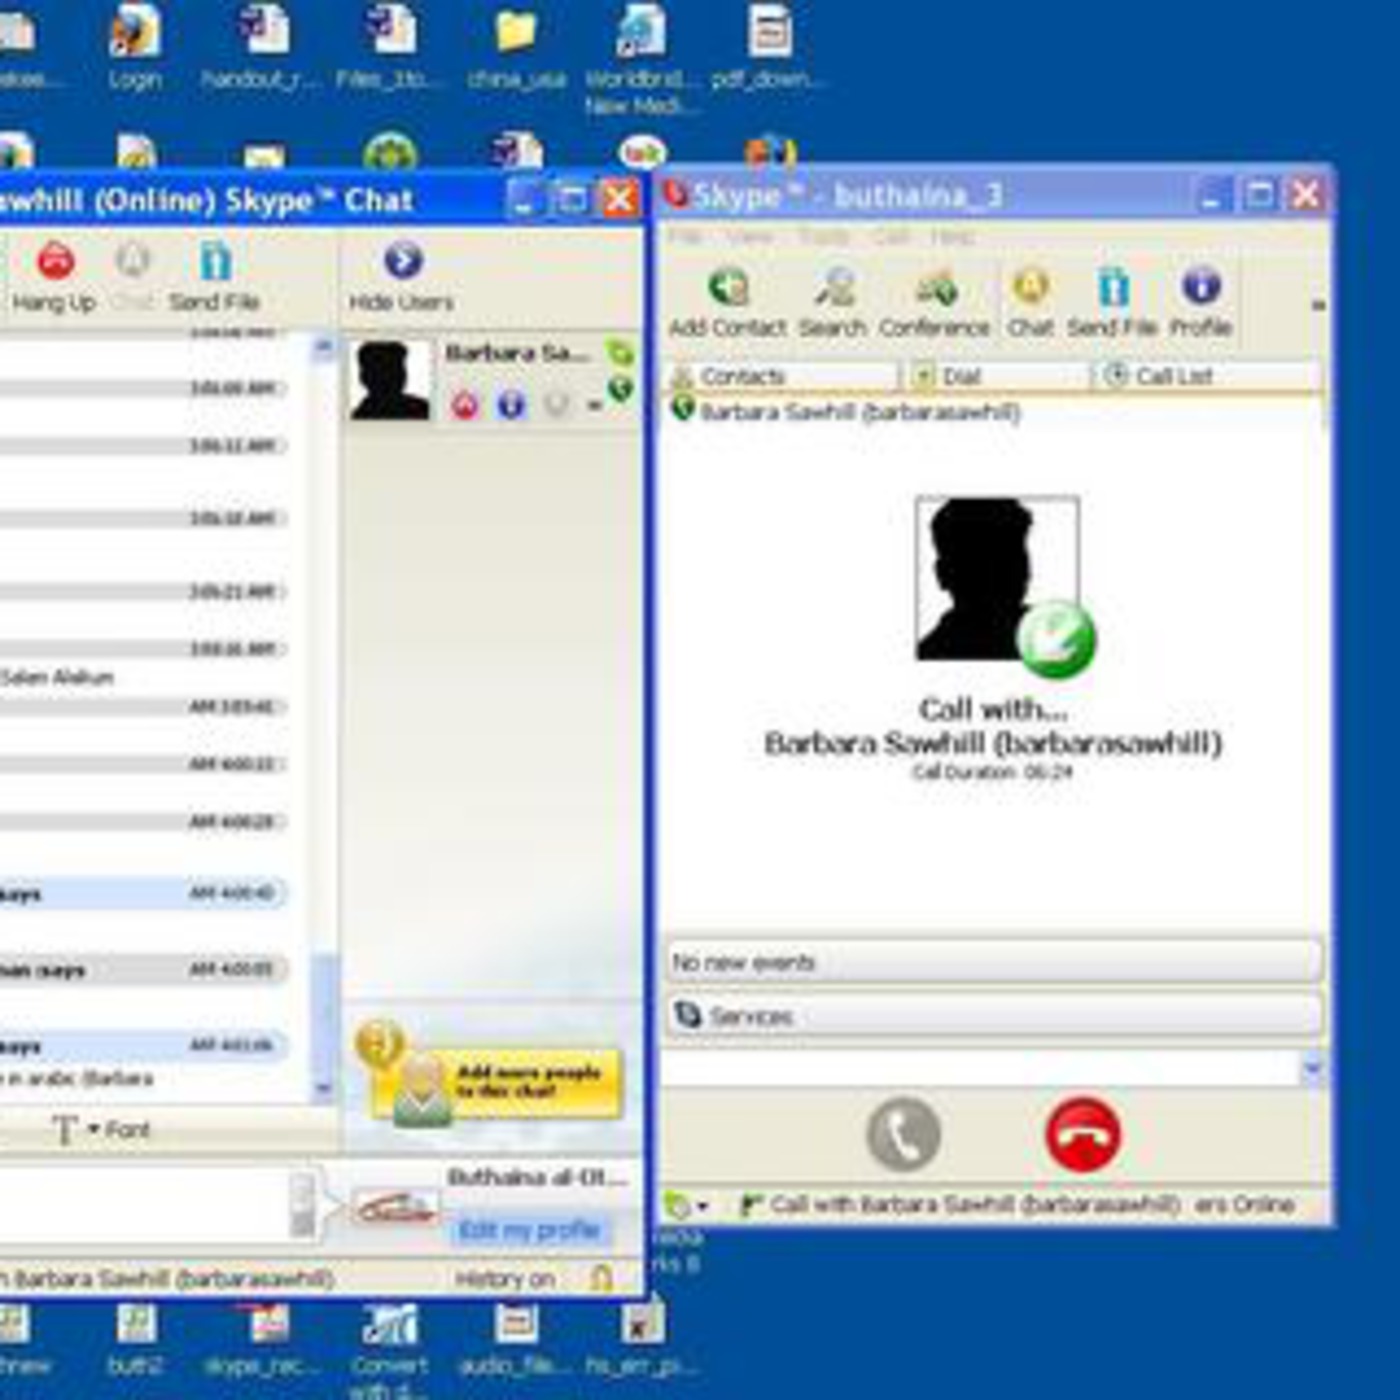Screen dimensions: 1400x1400
Task: Click the Hang Up icon in Skype Chat toolbar
Action: 55,262
